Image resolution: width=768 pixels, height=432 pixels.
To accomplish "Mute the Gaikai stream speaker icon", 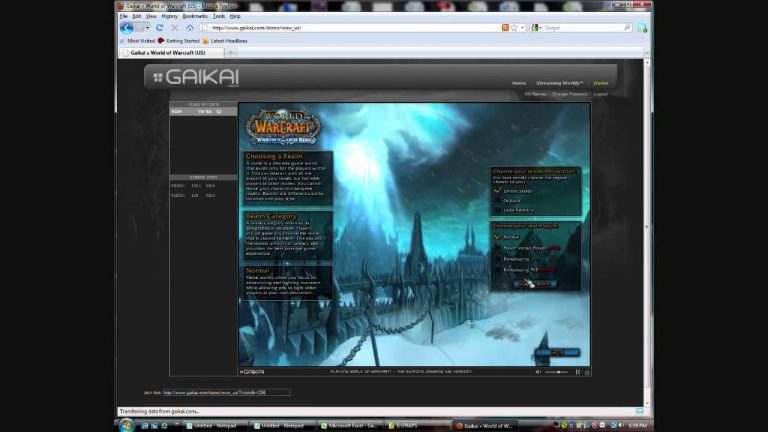I will [538, 372].
